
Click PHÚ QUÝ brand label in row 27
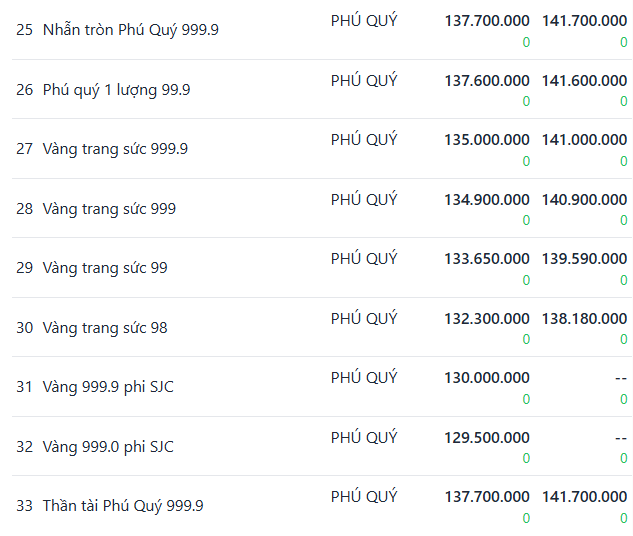364,139
